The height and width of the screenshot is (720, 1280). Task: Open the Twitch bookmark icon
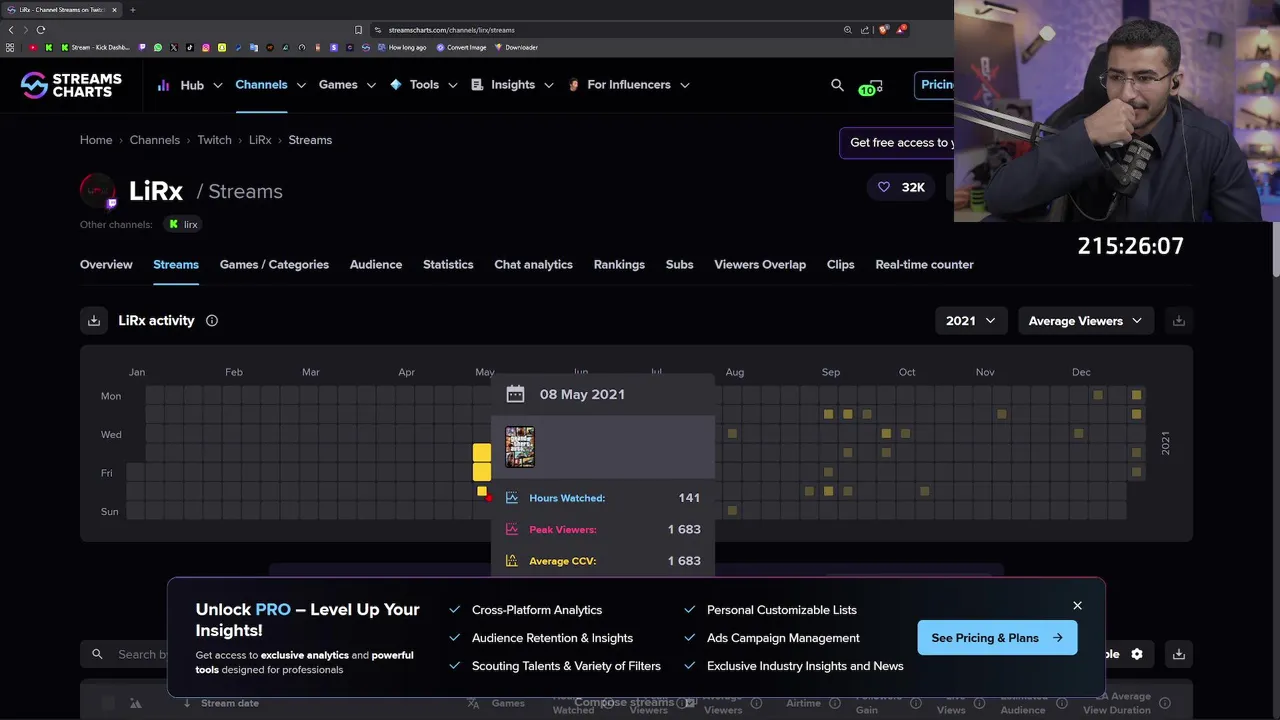[142, 47]
